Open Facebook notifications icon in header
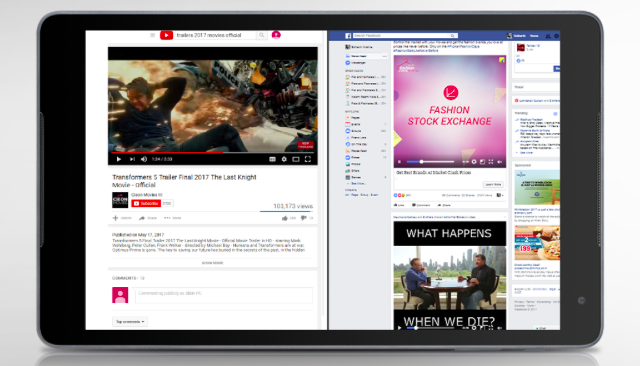 (x=556, y=36)
